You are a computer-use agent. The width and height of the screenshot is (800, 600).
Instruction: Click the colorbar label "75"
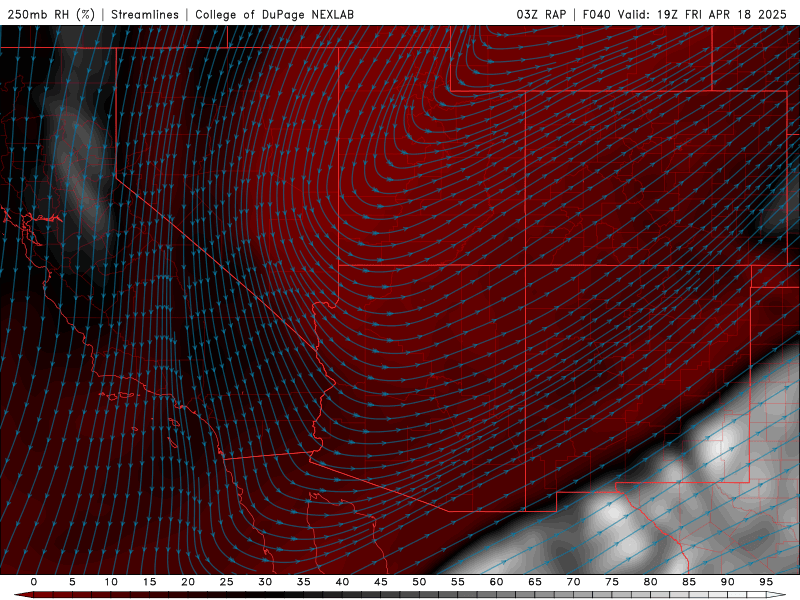pos(612,582)
